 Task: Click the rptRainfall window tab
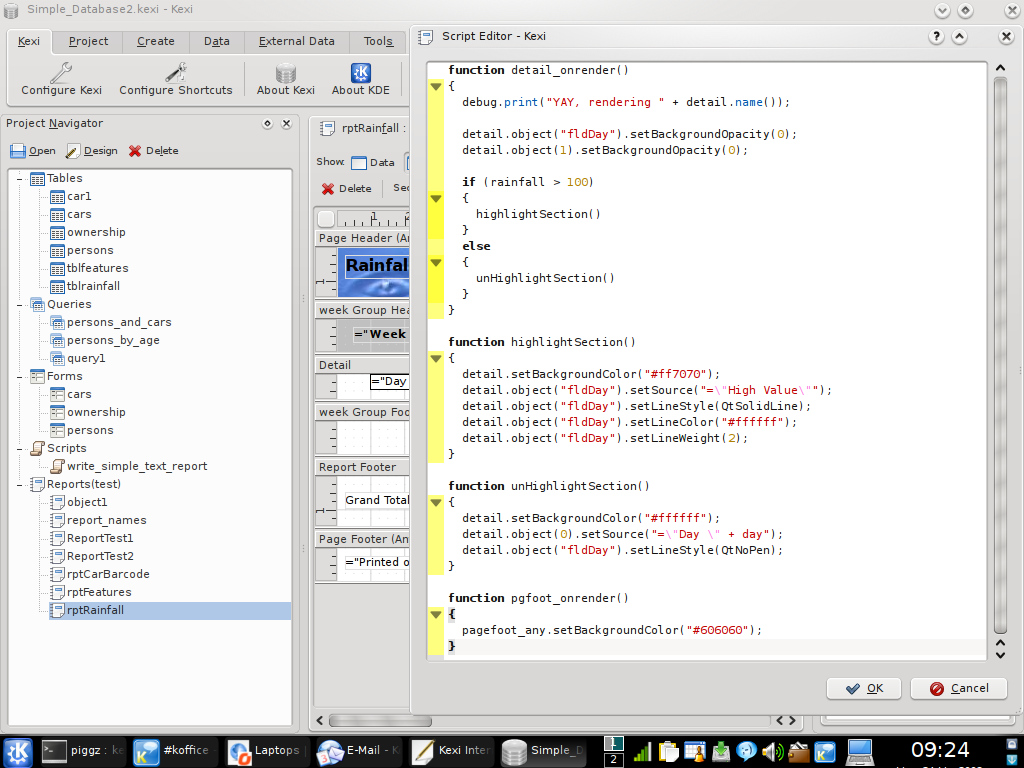click(363, 129)
